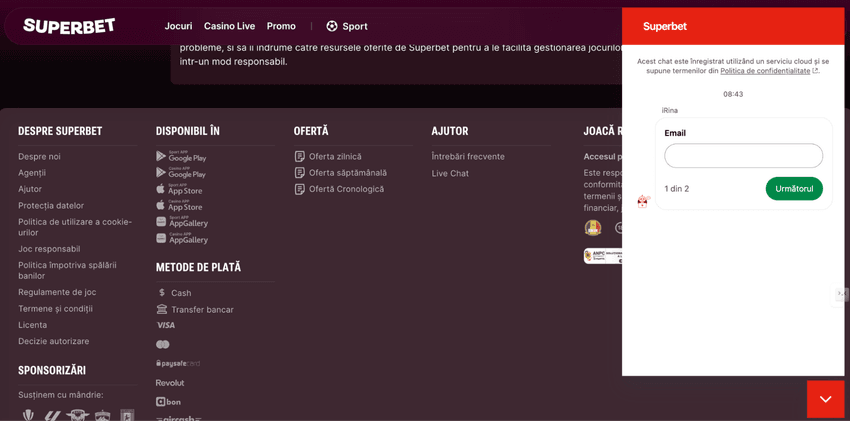The image size is (850, 421).
Task: Open the Casino Live menu item
Action: pos(229,26)
